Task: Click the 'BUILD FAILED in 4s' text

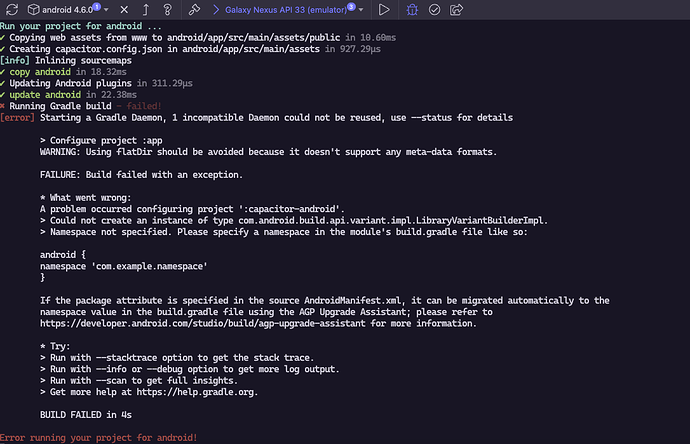Action: (x=86, y=415)
